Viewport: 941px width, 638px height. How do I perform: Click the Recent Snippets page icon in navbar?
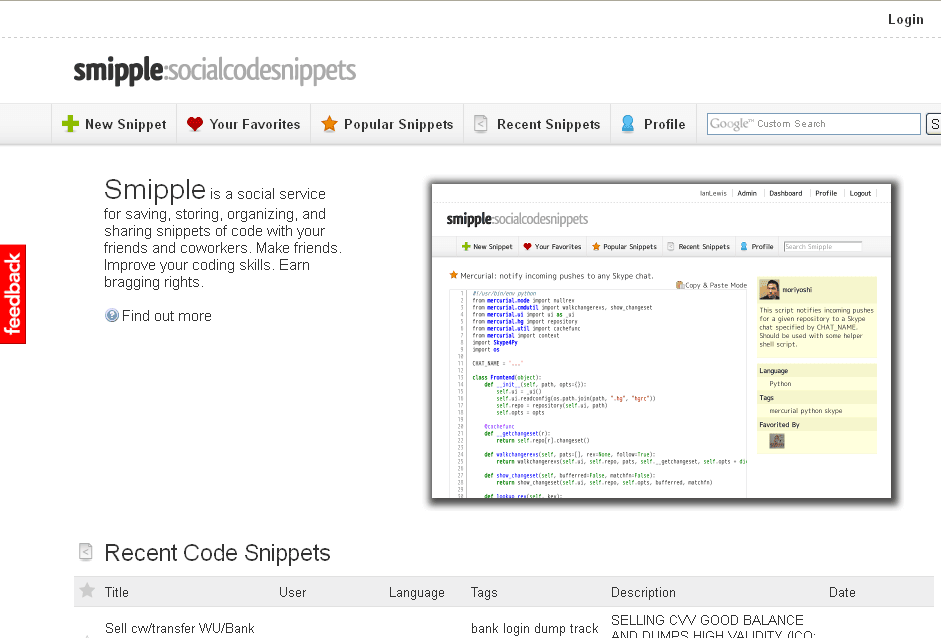coord(481,124)
